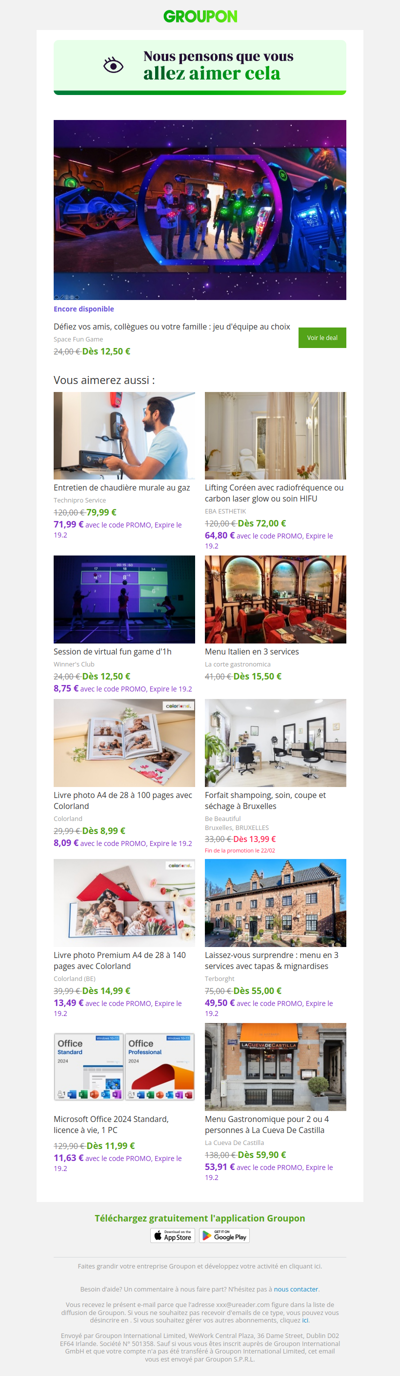Image resolution: width=400 pixels, height=1376 pixels.
Task: Click the eye icon in the green banner
Action: pos(114,66)
